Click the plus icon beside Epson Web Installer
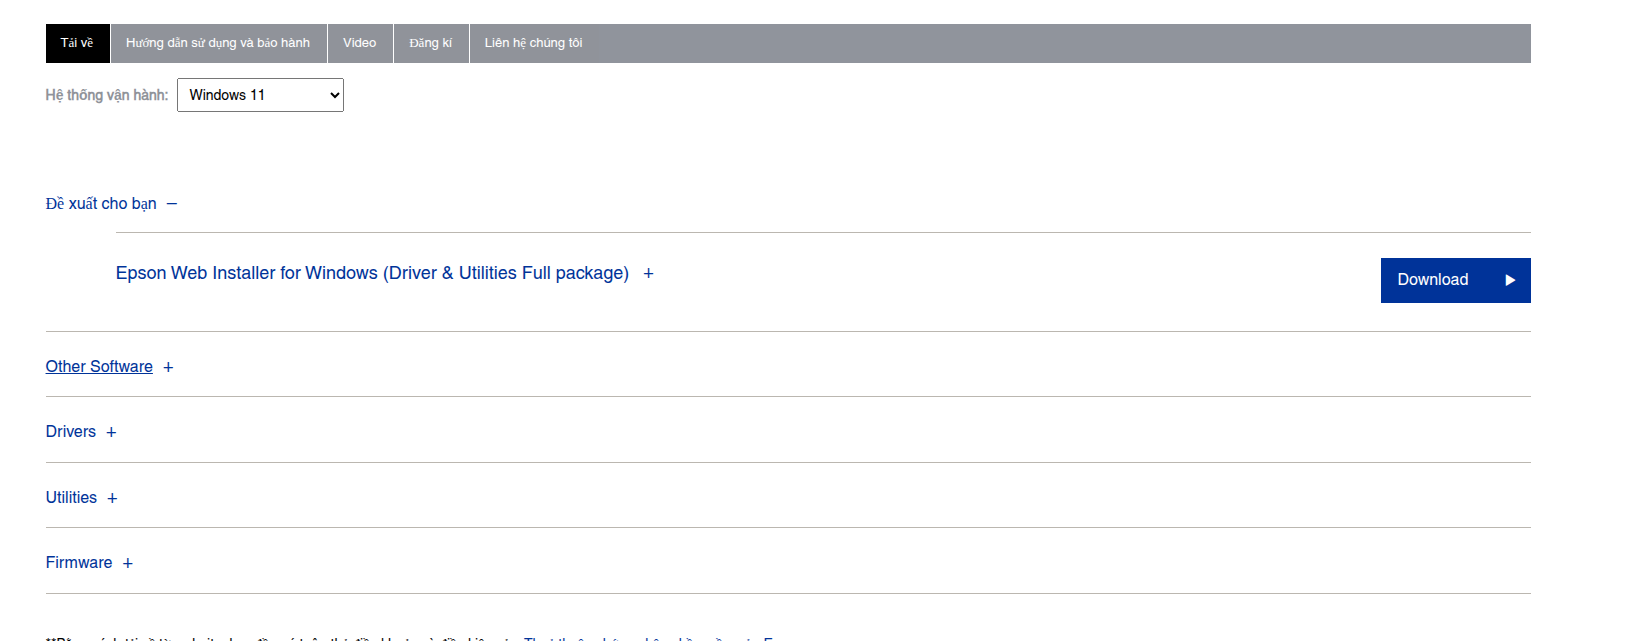The image size is (1649, 641). (x=648, y=274)
